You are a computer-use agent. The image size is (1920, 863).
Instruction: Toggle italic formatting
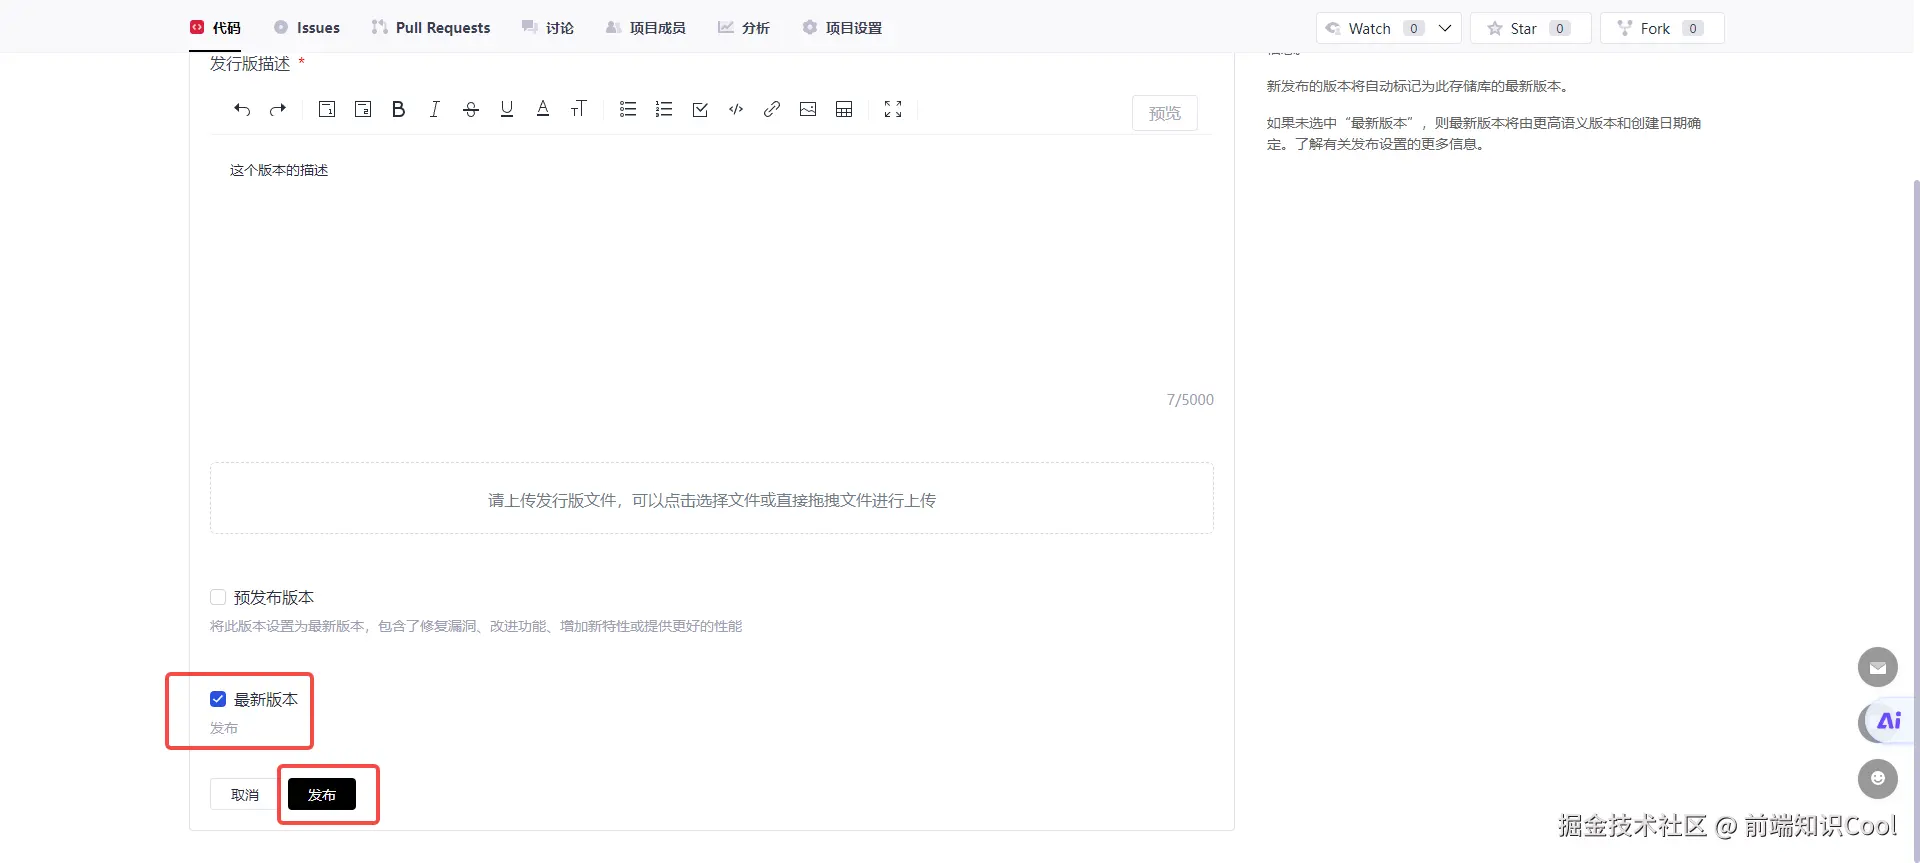pos(434,110)
